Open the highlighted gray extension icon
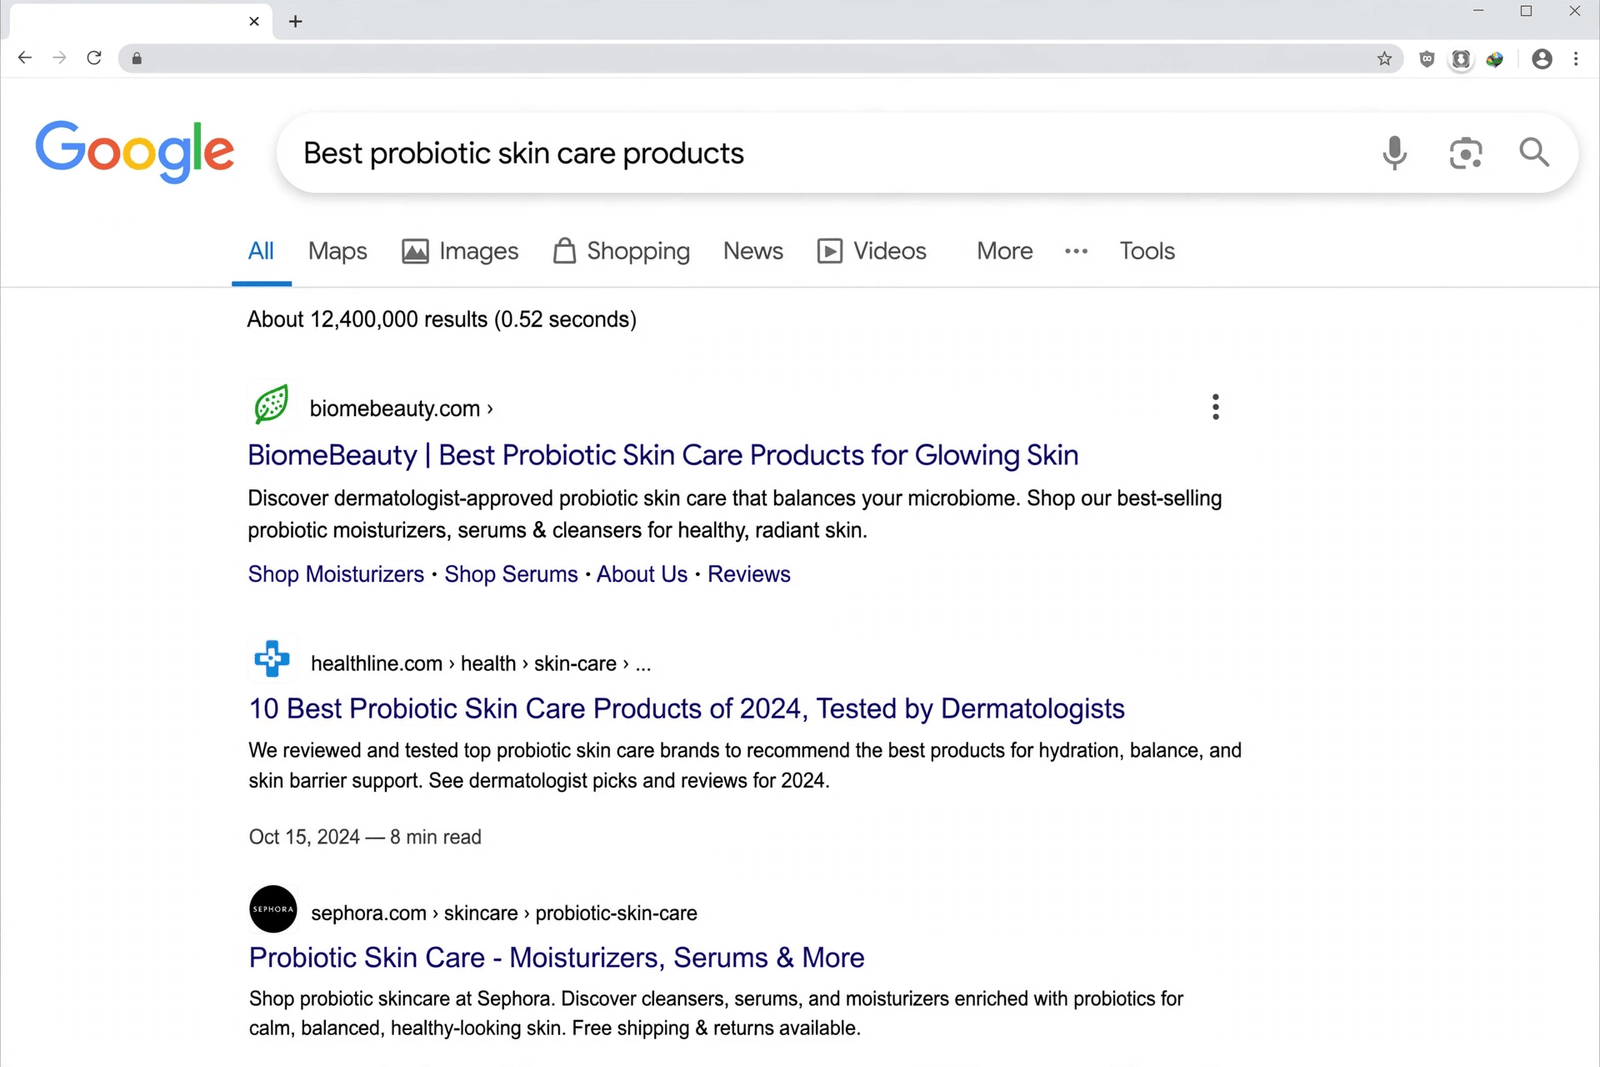The height and width of the screenshot is (1067, 1600). pyautogui.click(x=1461, y=59)
